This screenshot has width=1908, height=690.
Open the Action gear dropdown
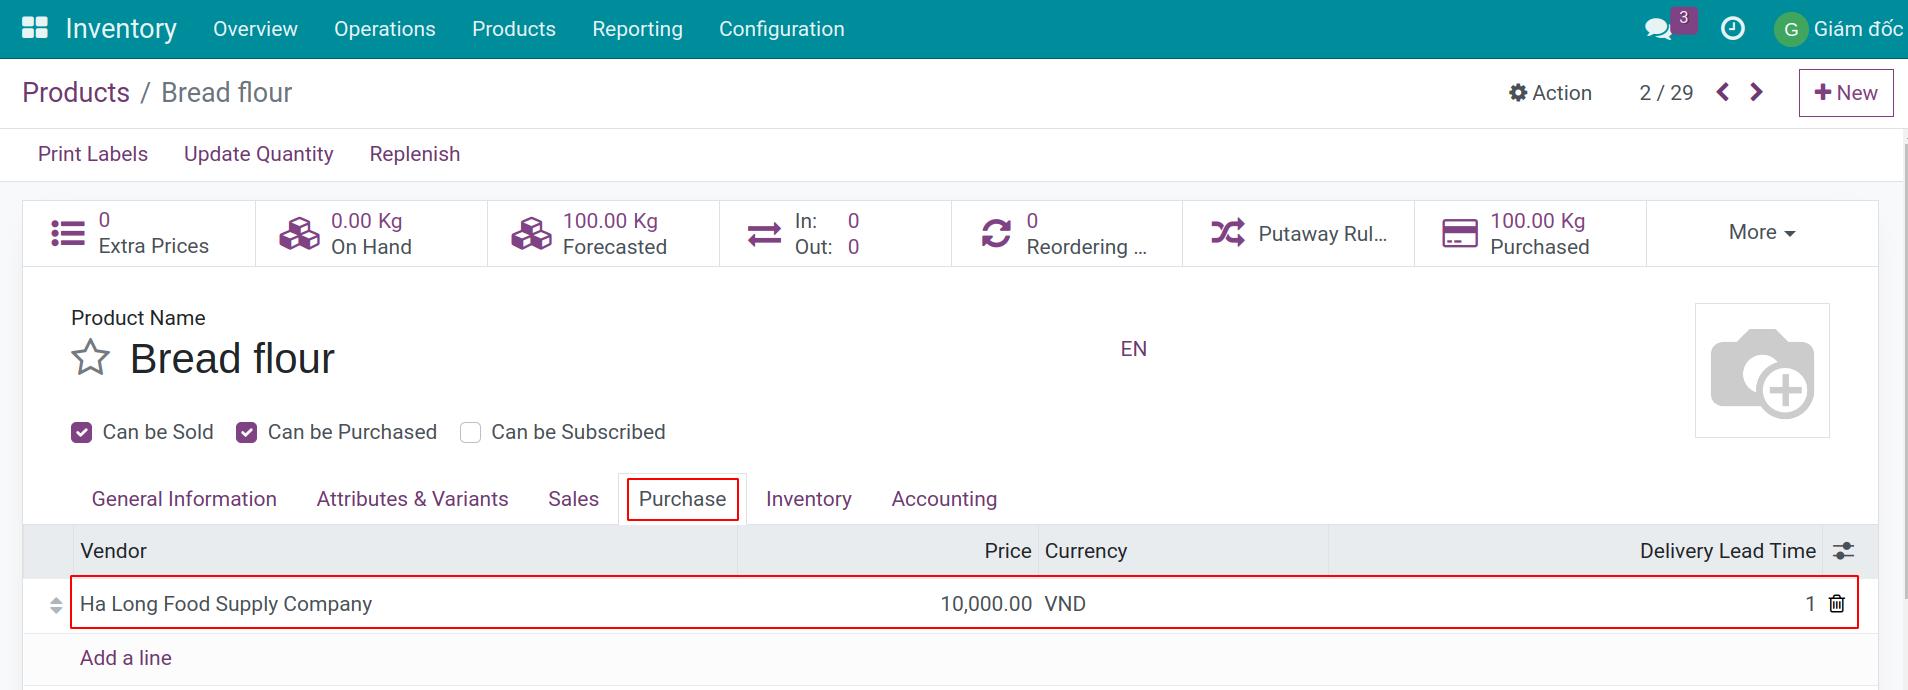point(1550,92)
